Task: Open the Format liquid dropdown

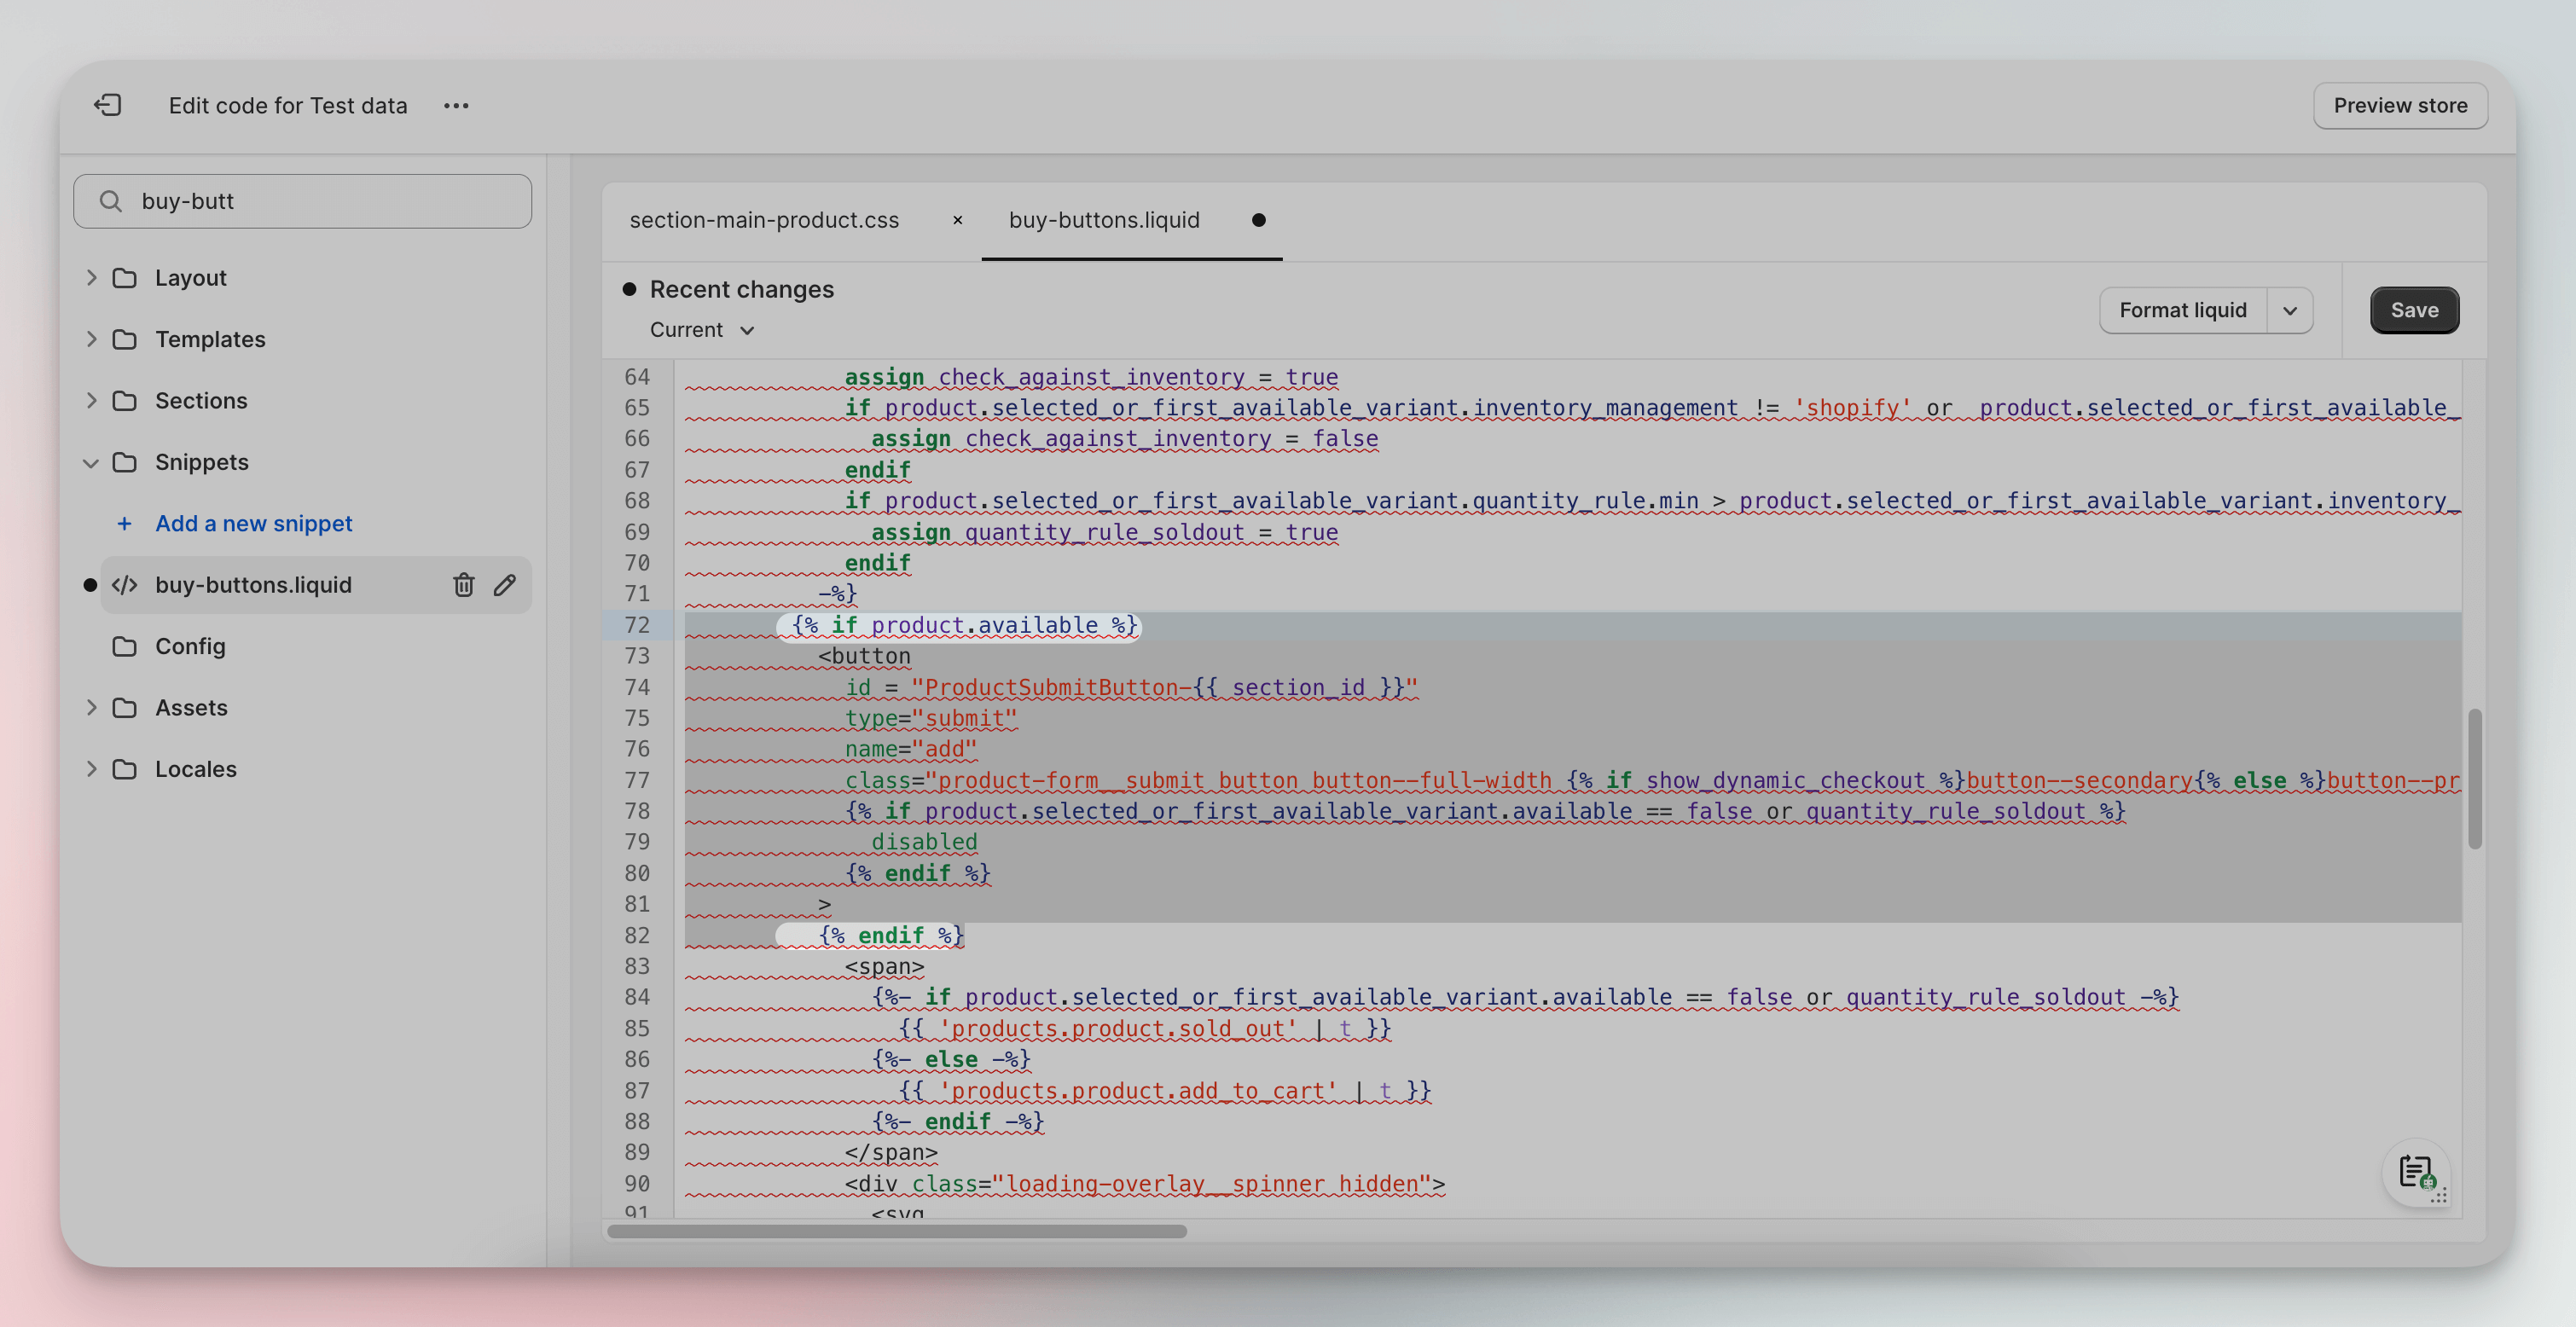Action: pyautogui.click(x=2289, y=310)
